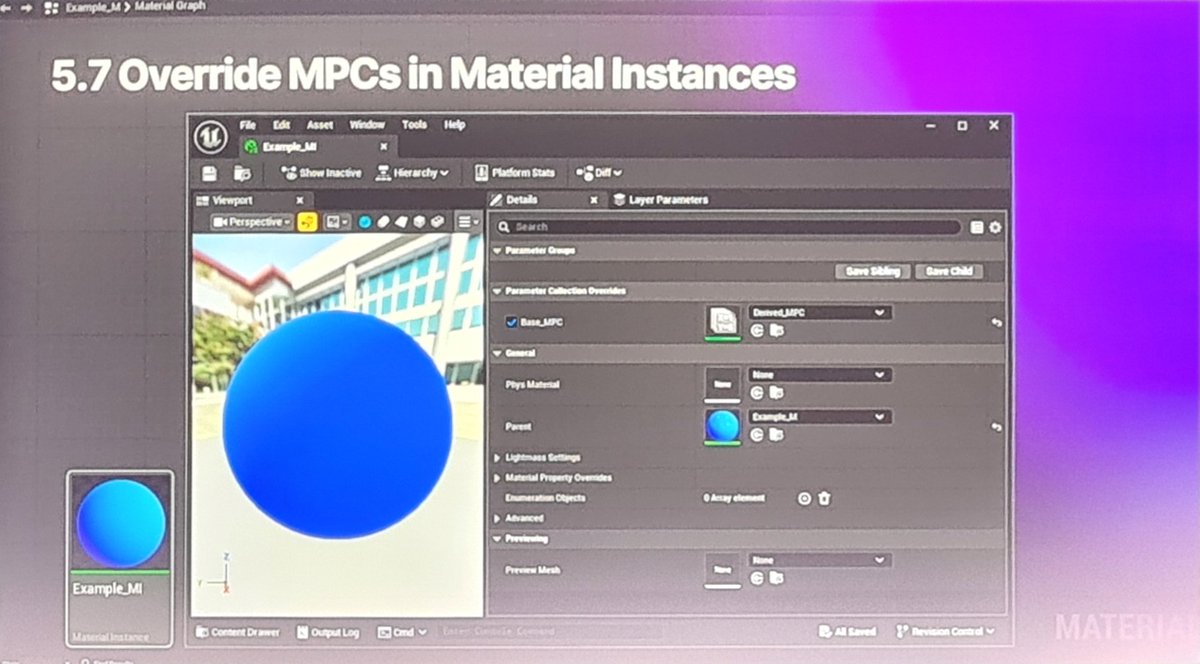Open the Perspective view mode dropdown
This screenshot has width=1200, height=664.
point(254,222)
